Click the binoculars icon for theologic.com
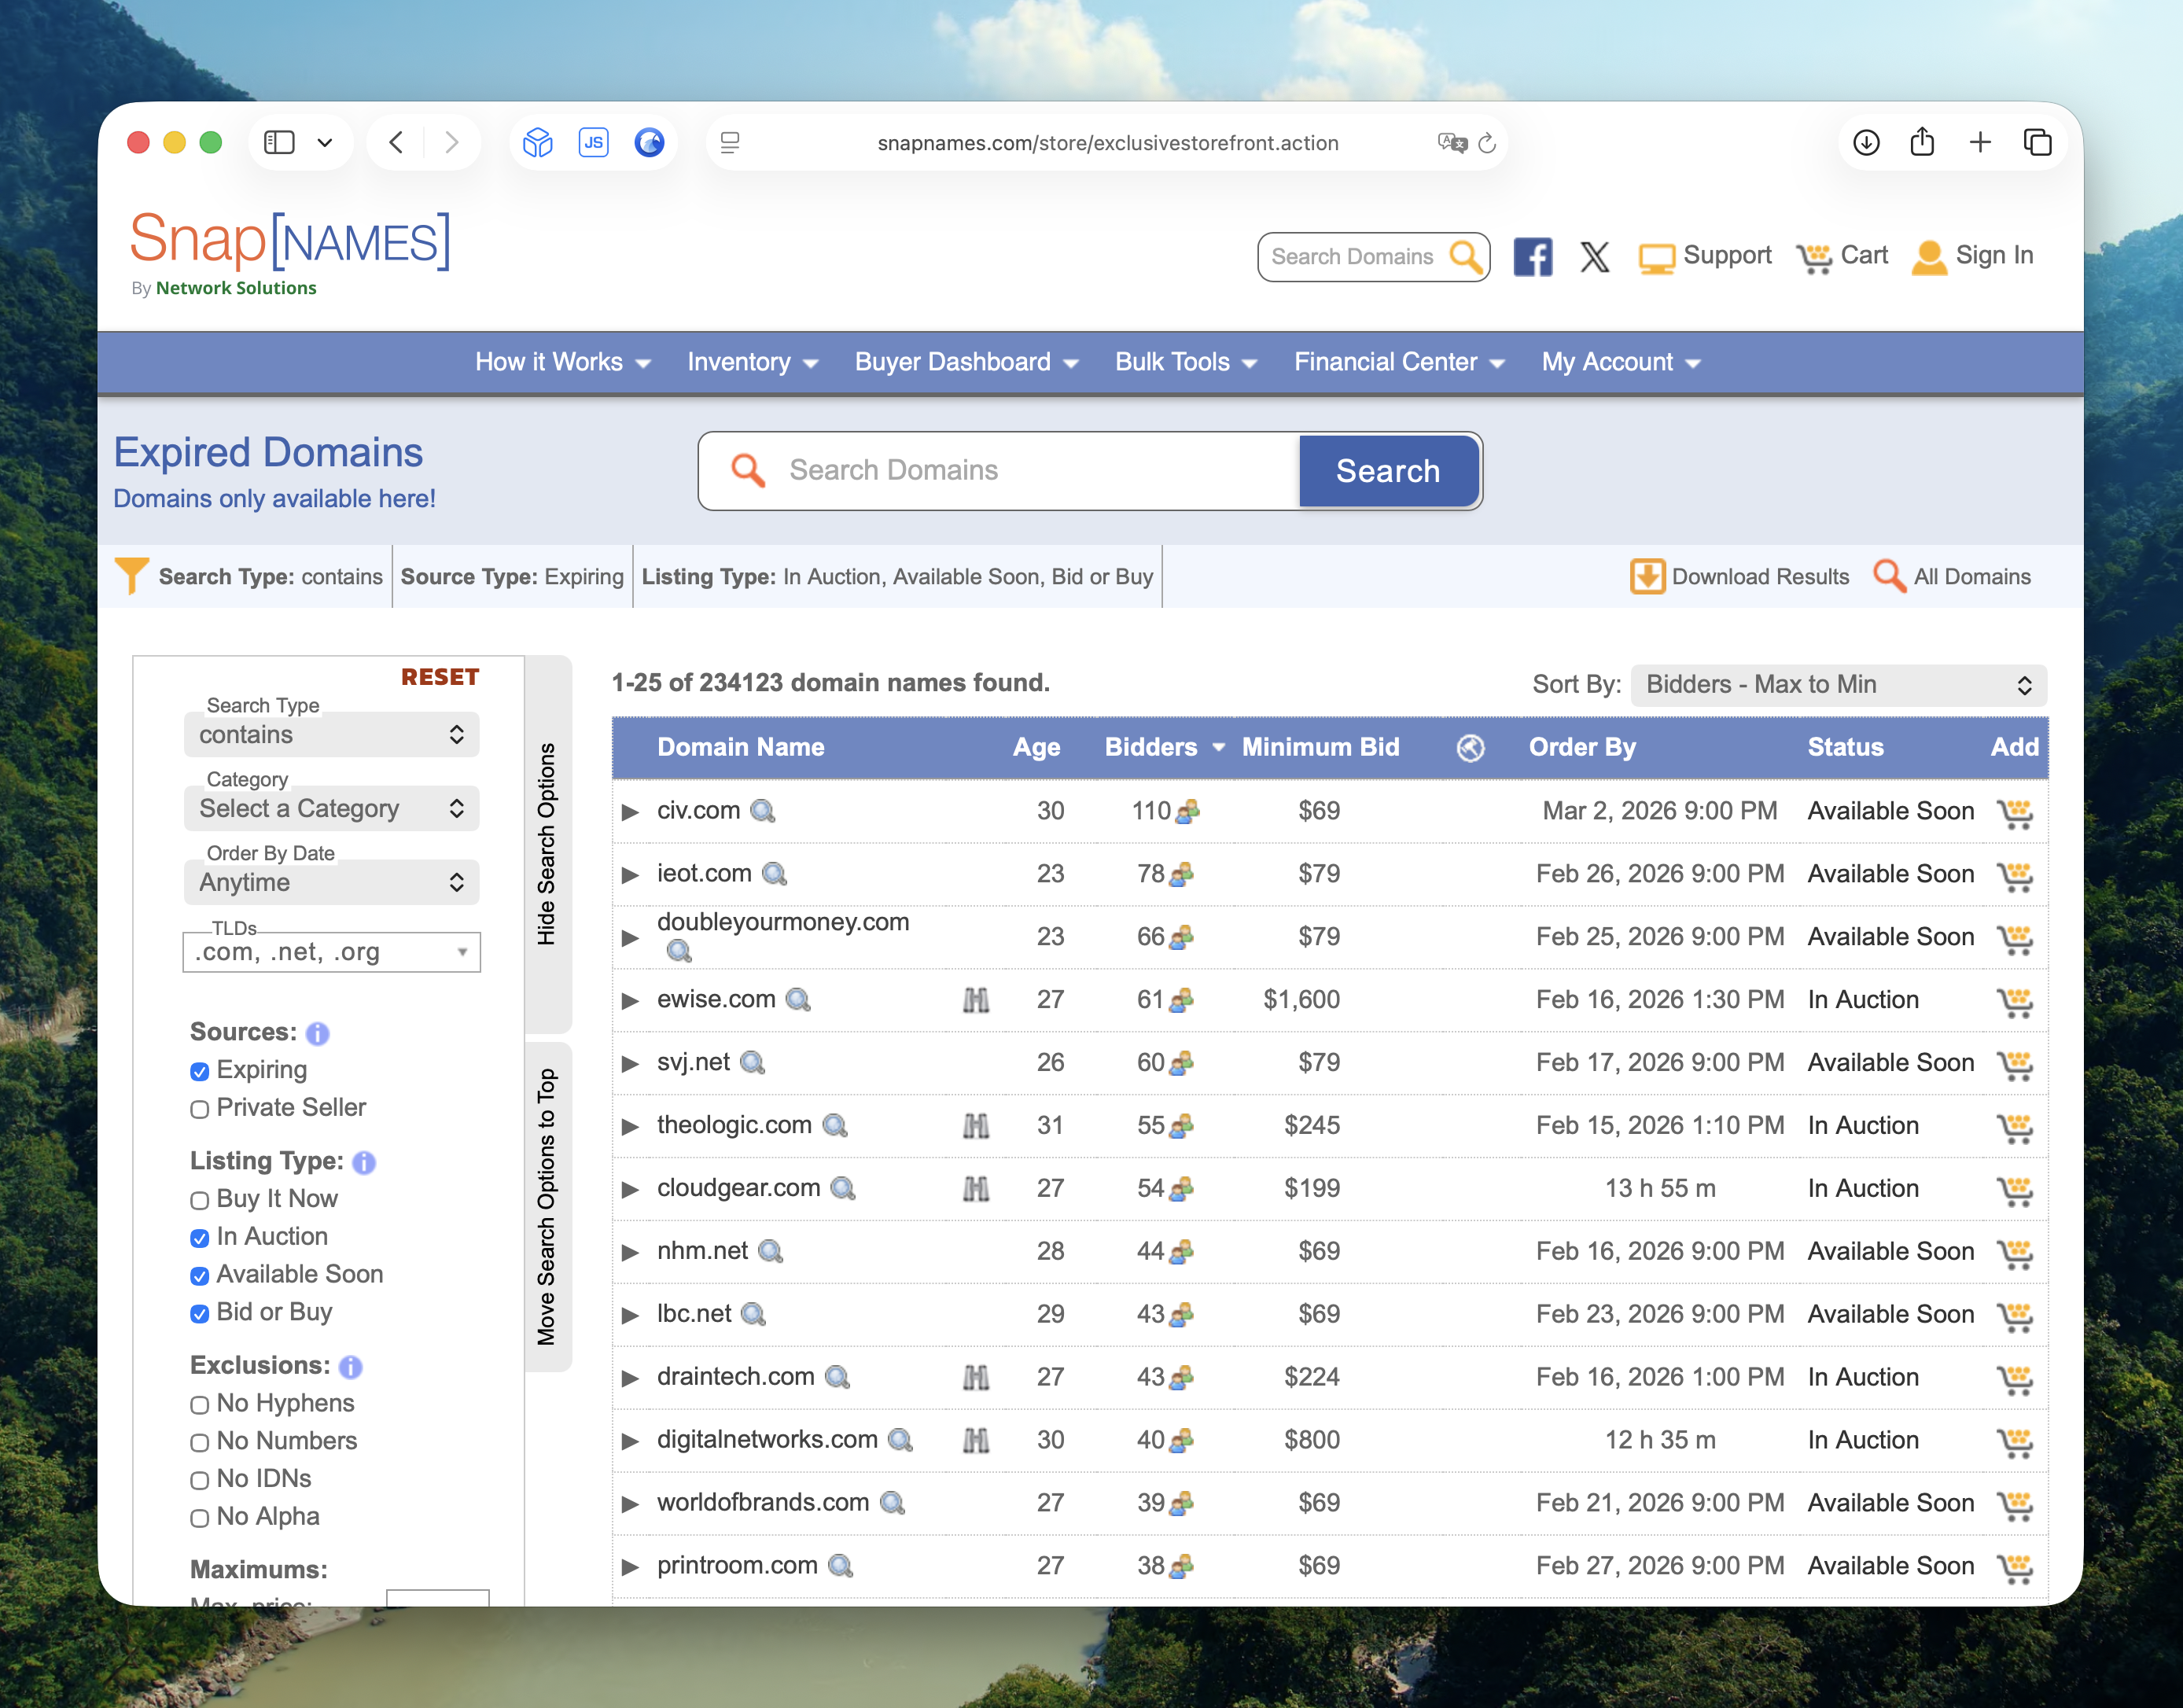The width and height of the screenshot is (2183, 1708). (x=975, y=1126)
